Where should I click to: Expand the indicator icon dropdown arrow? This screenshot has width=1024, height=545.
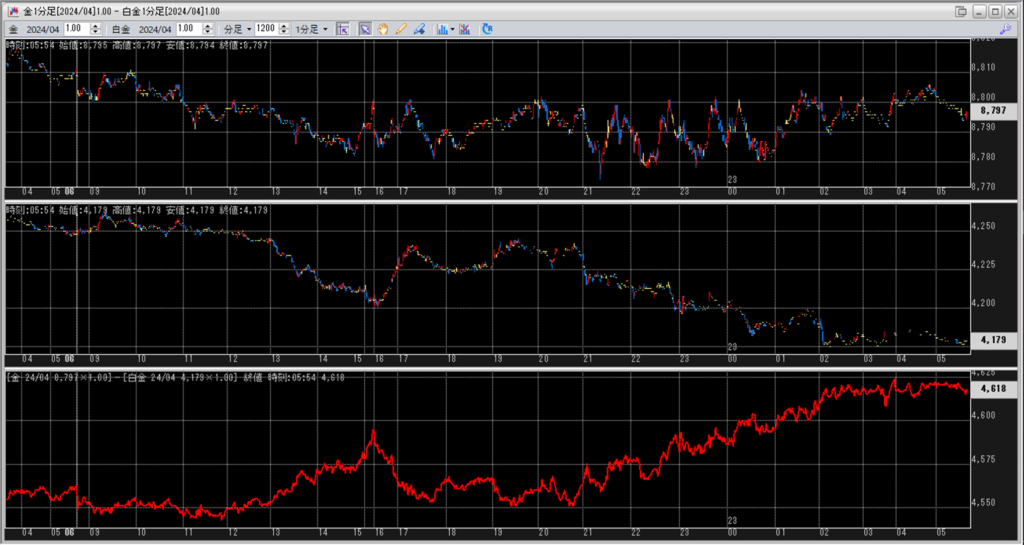click(x=453, y=29)
